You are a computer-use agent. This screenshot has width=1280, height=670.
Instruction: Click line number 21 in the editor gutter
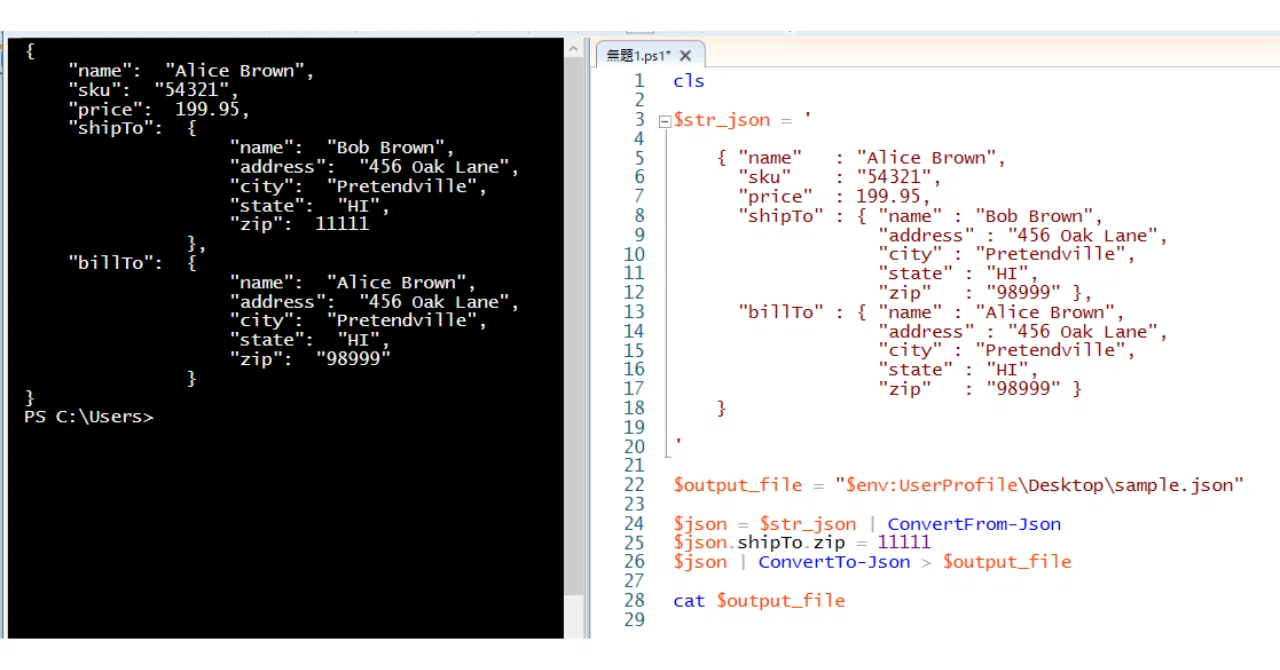point(634,466)
